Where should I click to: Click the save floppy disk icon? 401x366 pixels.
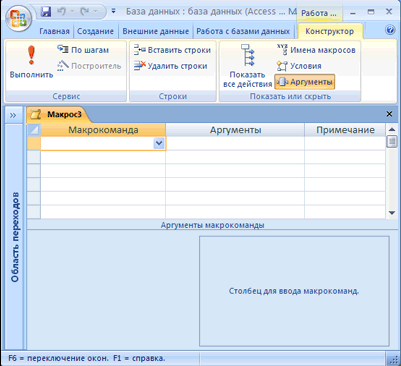coord(46,12)
